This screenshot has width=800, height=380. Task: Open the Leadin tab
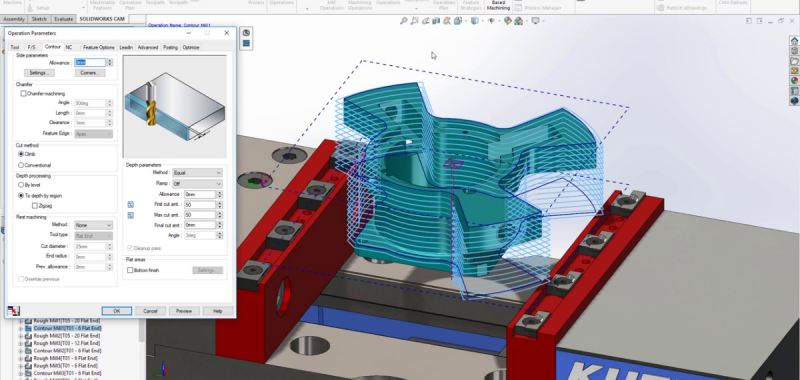coord(126,47)
